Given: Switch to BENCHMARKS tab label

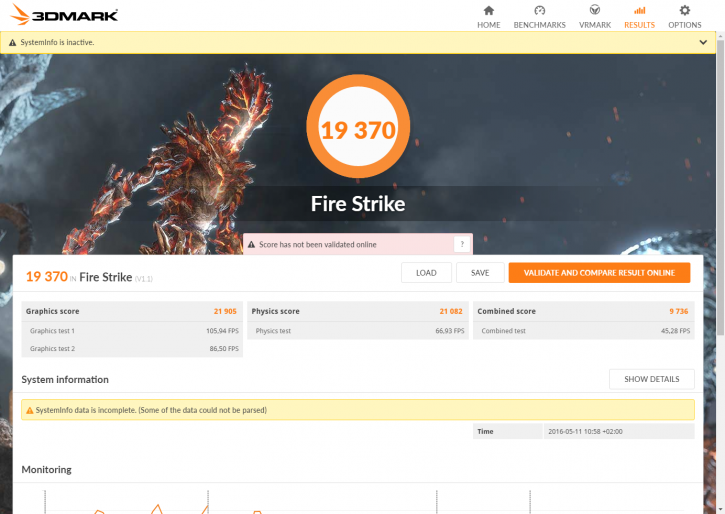Looking at the screenshot, I should [540, 25].
